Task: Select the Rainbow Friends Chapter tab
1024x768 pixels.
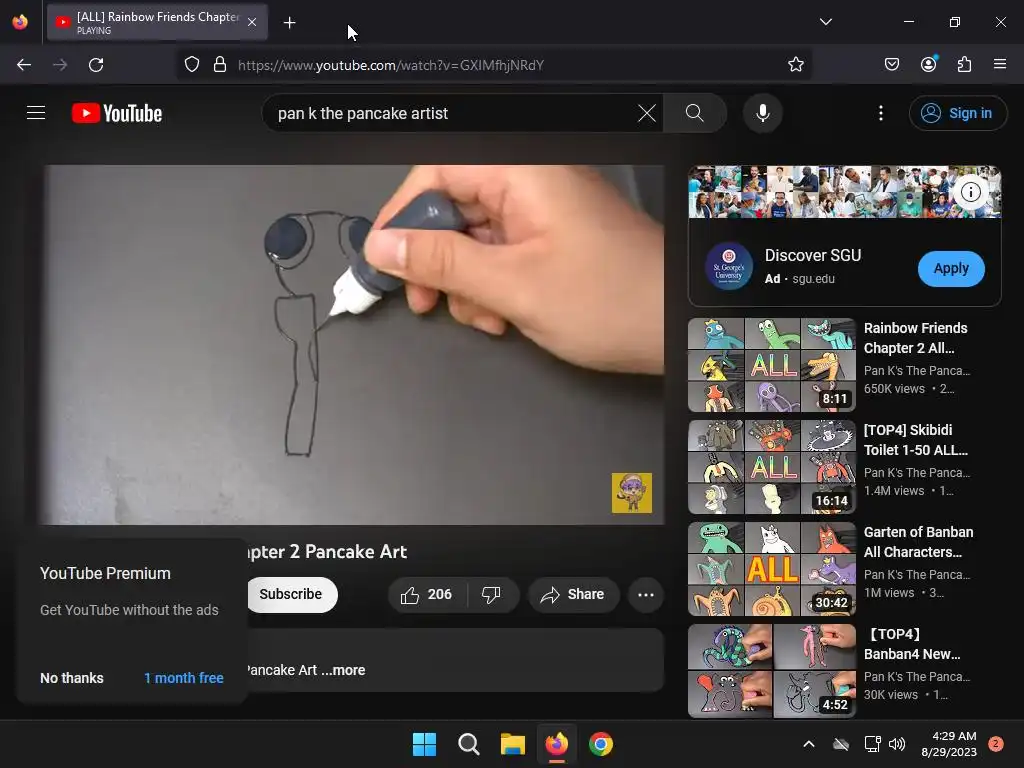Action: coord(157,22)
